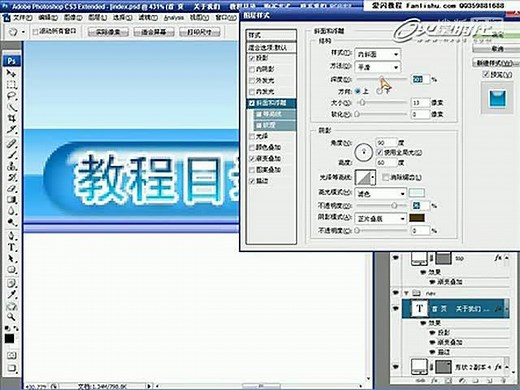Toggle the 投影 (Drop Shadow) checkbox

point(252,58)
